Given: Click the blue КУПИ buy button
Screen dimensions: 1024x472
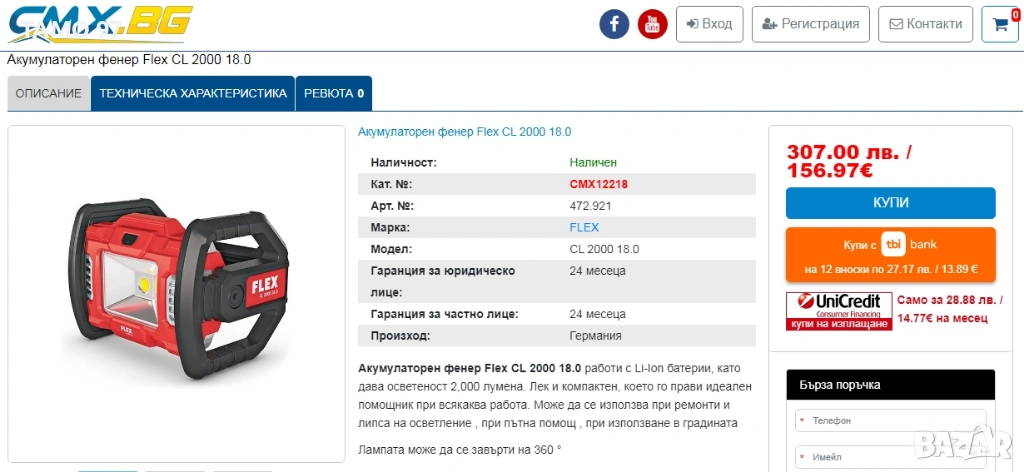Looking at the screenshot, I should click(891, 203).
